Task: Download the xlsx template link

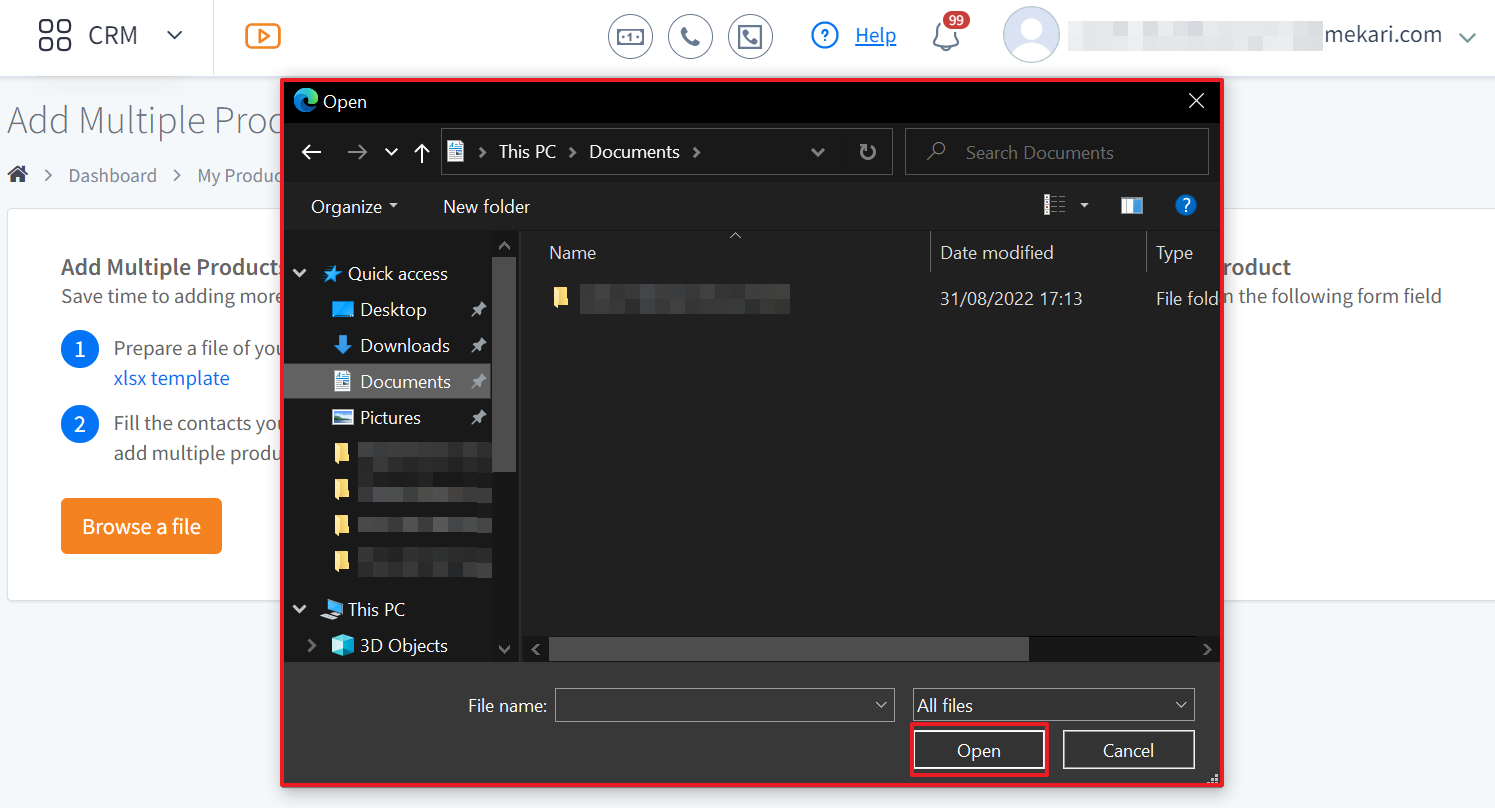Action: [x=172, y=378]
